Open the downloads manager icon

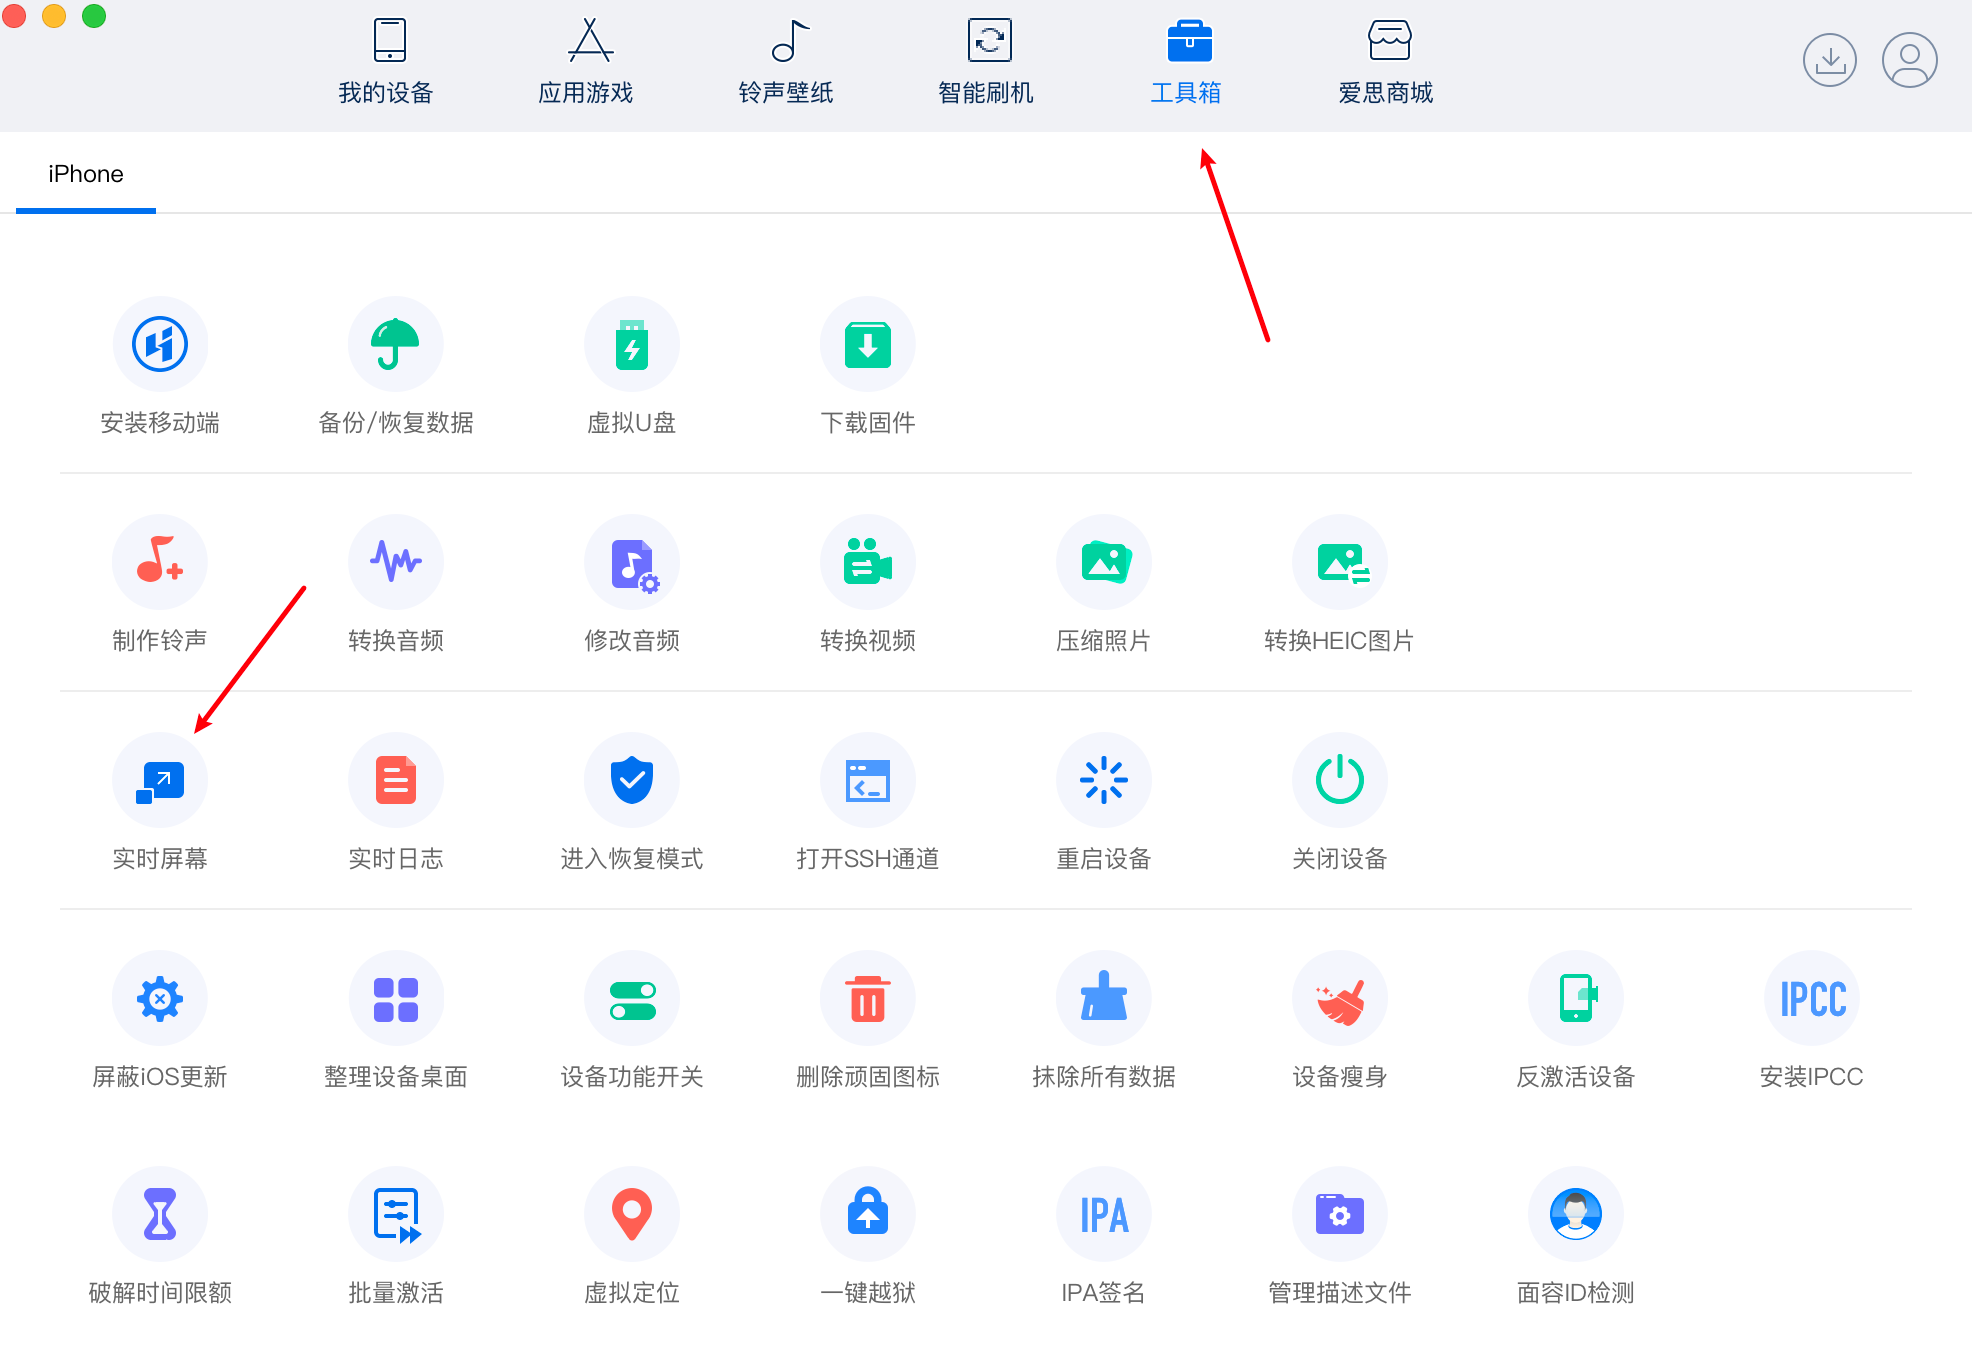[x=1830, y=60]
